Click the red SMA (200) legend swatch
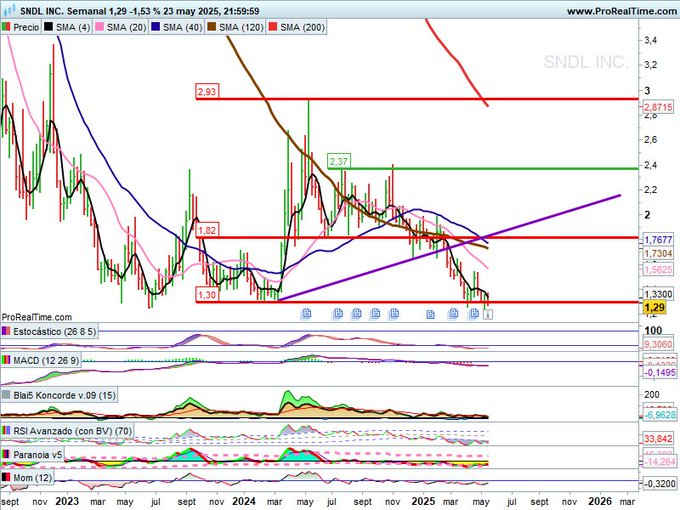680x510 pixels. click(x=273, y=27)
